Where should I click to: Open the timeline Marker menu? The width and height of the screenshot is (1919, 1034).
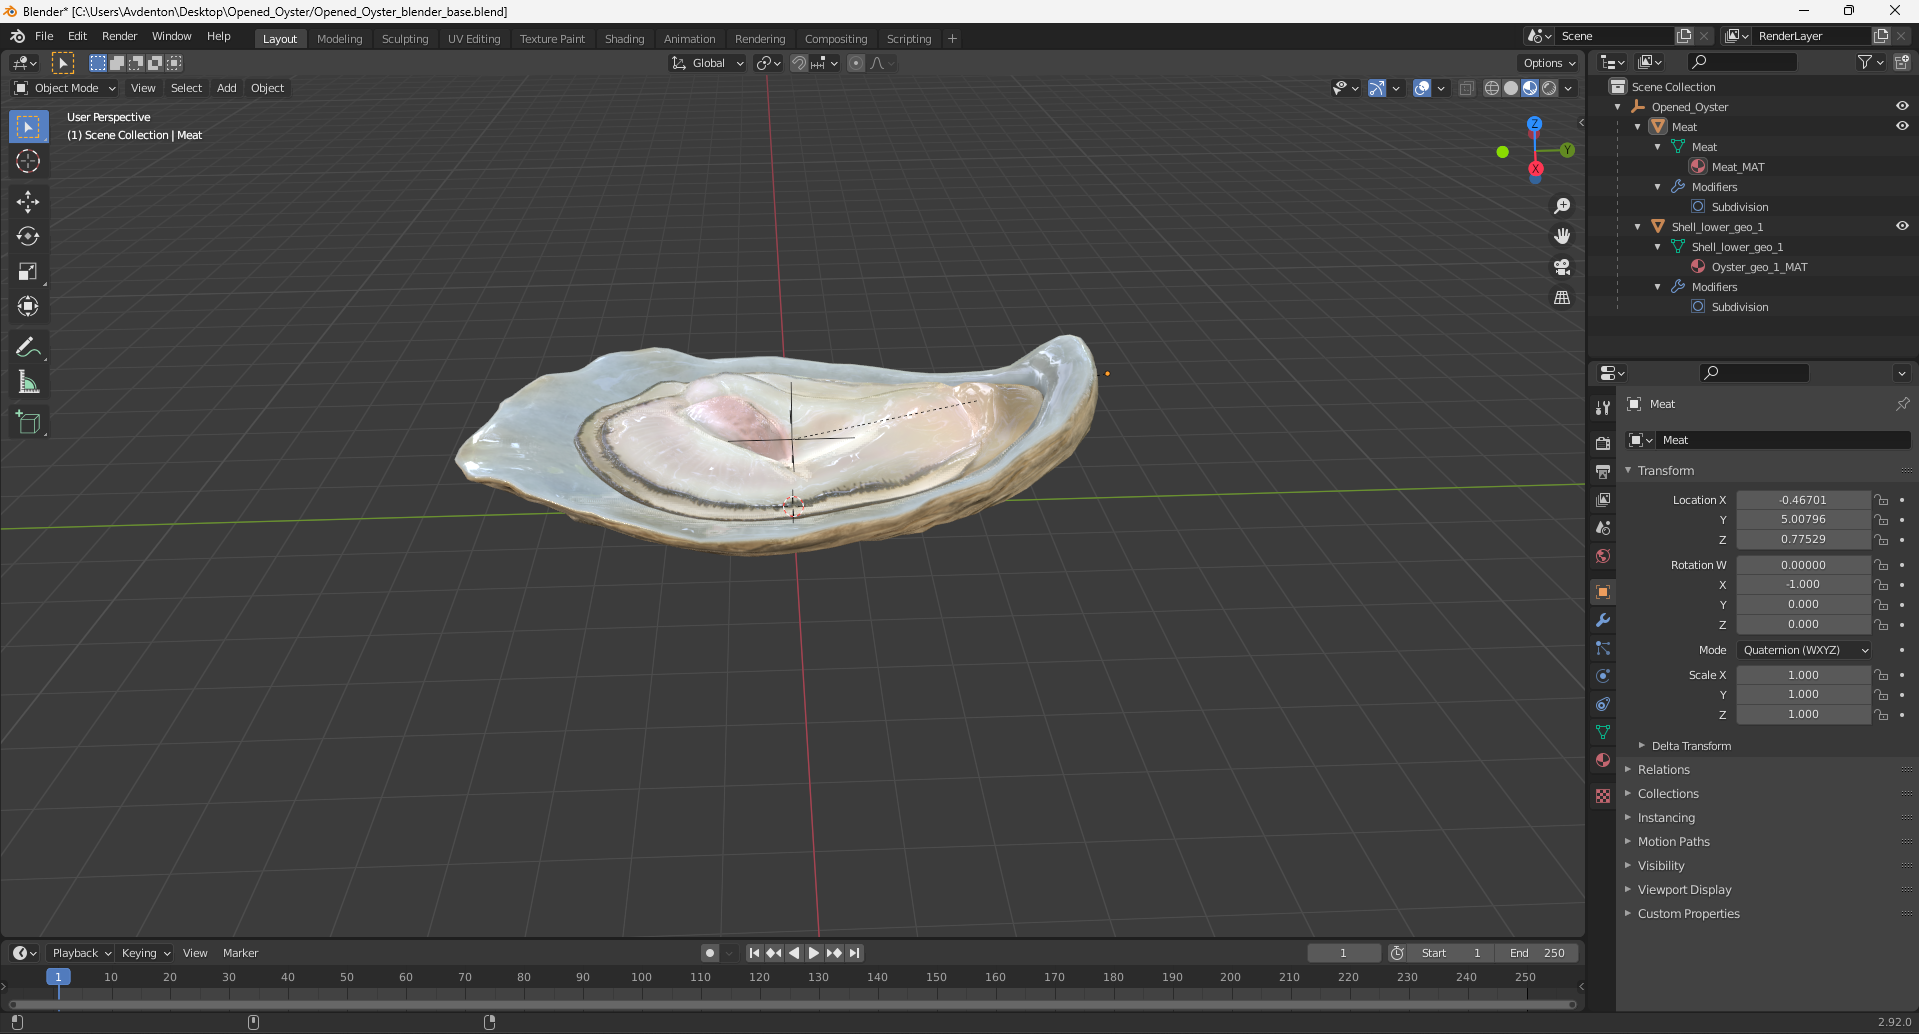pyautogui.click(x=240, y=953)
